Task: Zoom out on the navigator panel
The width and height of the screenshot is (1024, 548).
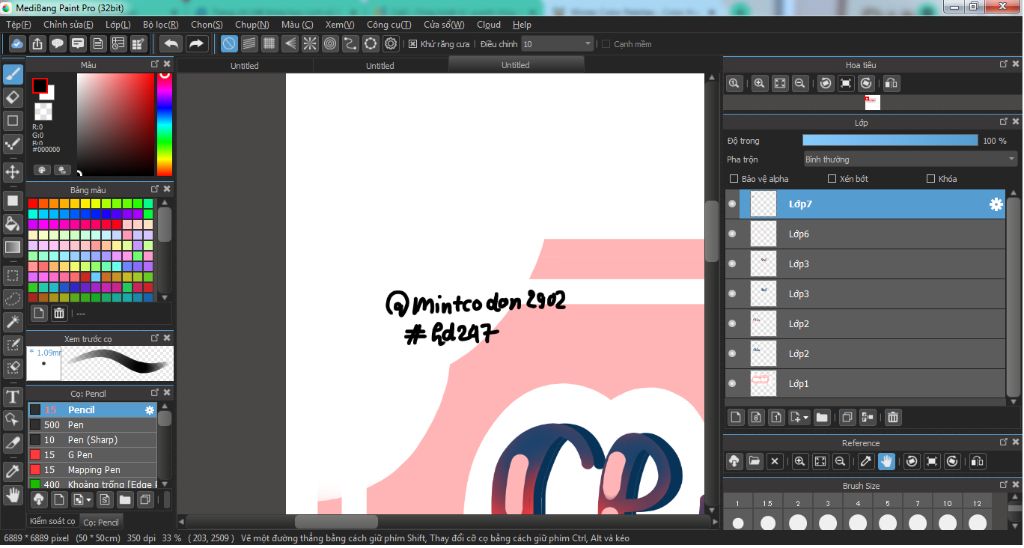Action: (x=799, y=84)
